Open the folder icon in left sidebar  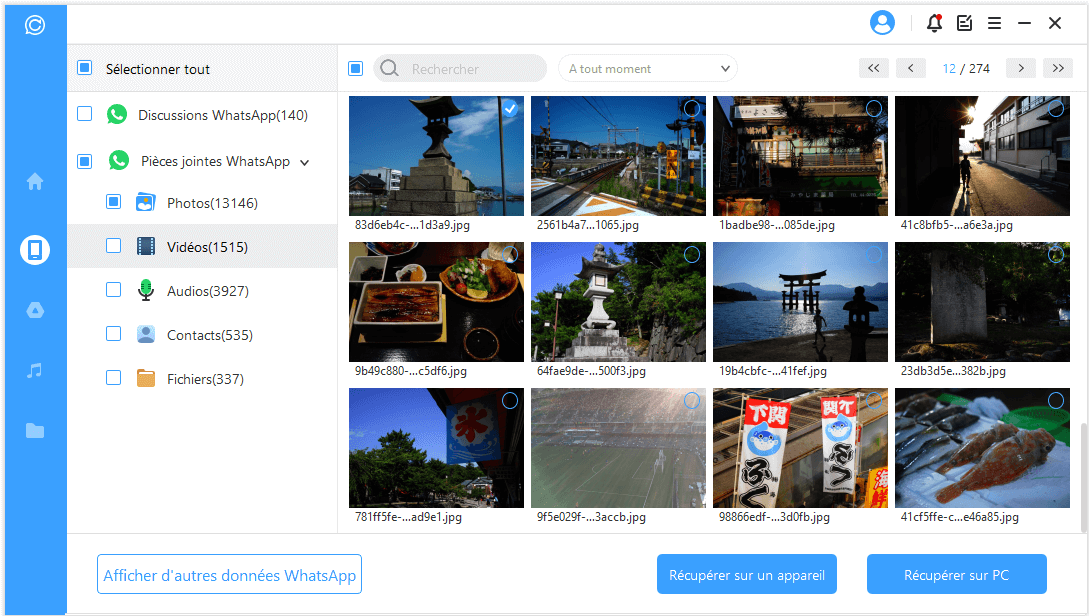click(35, 431)
